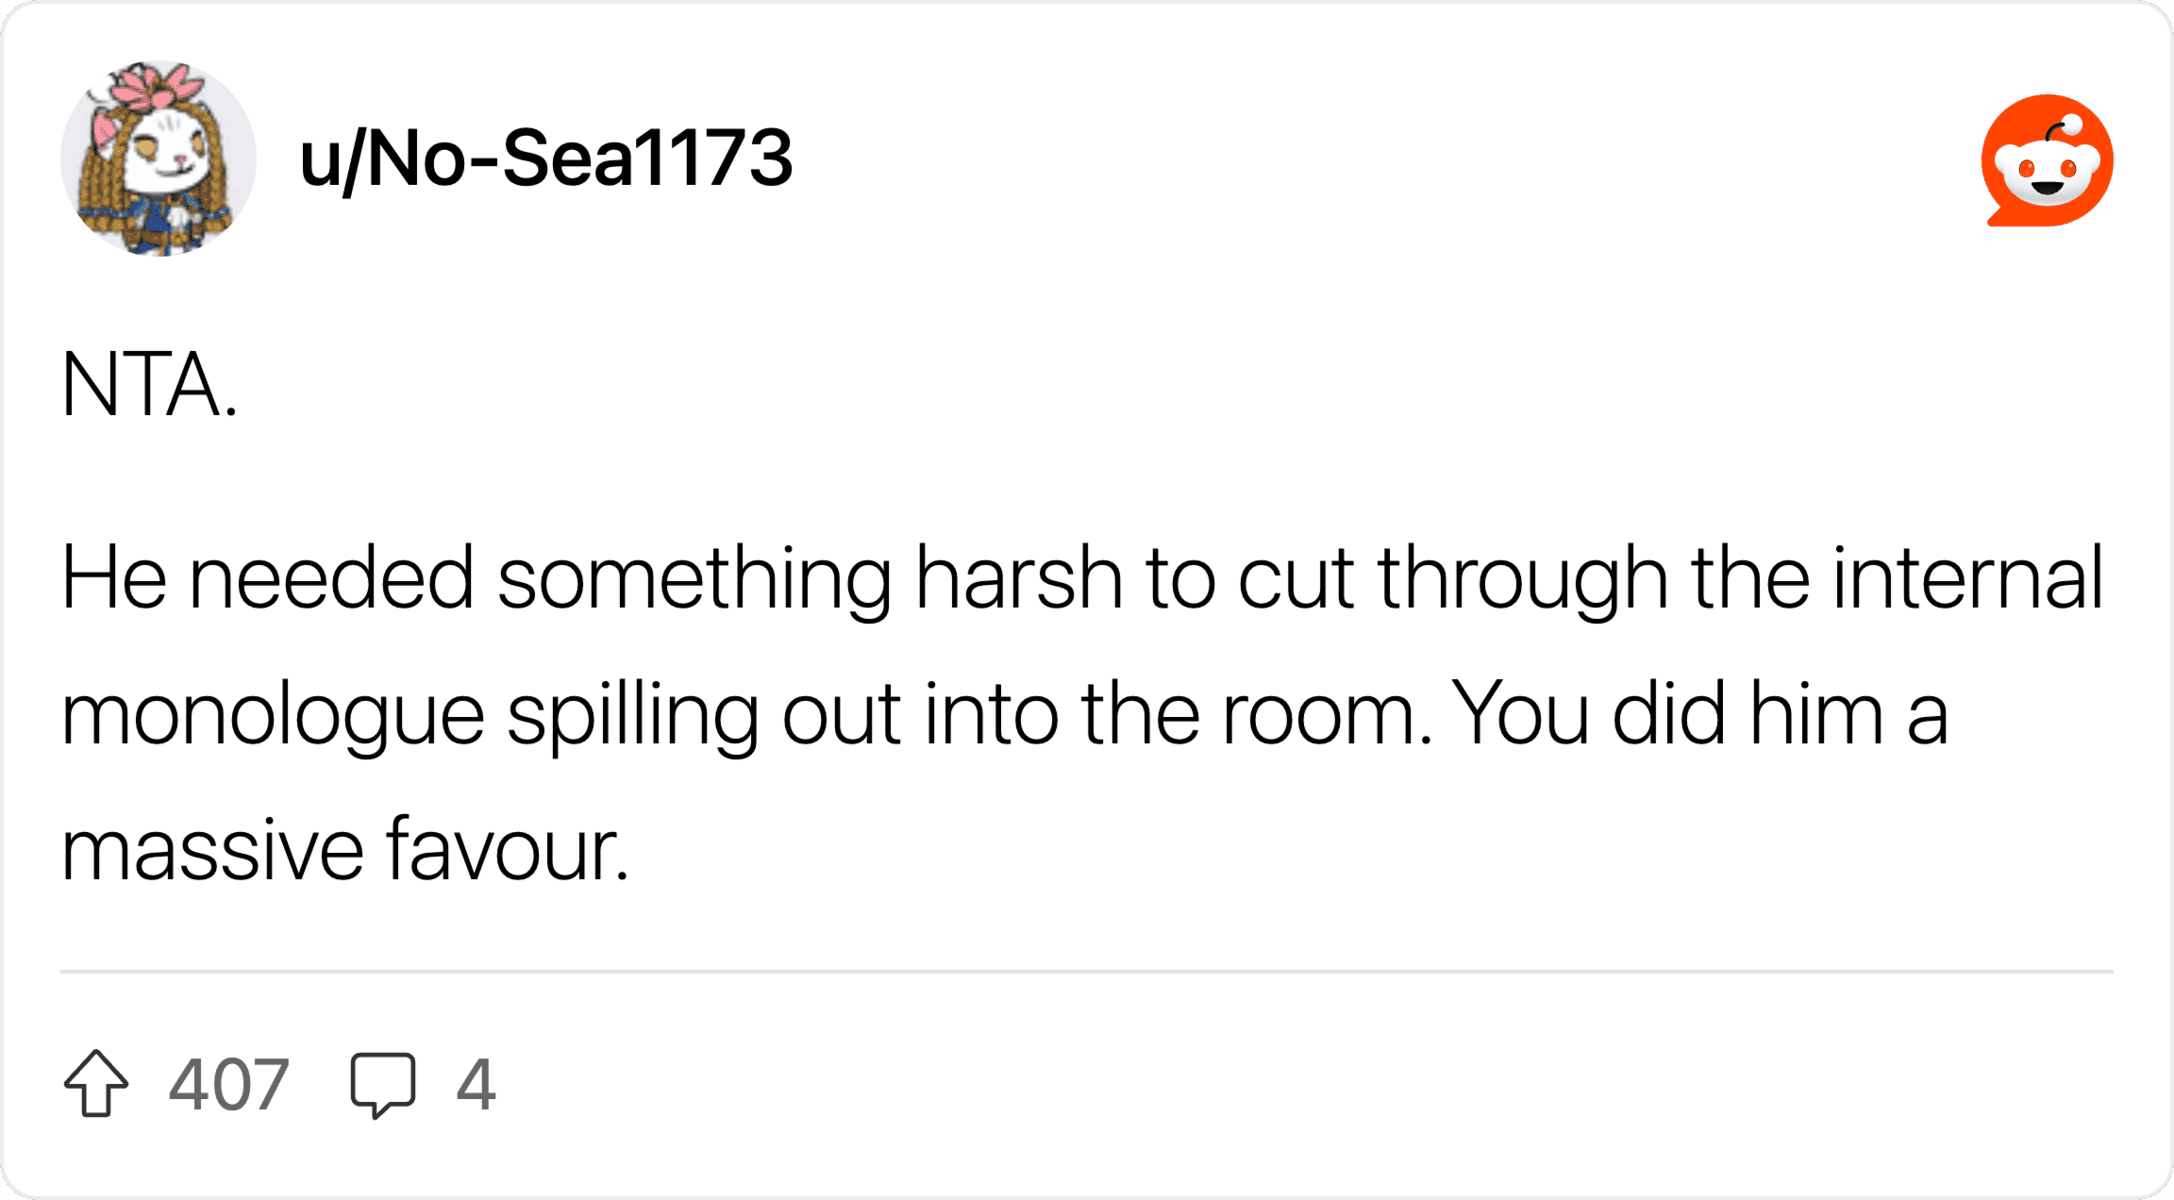Click the word "internal" in the comment
This screenshot has width=2174, height=1200.
click(x=1968, y=578)
